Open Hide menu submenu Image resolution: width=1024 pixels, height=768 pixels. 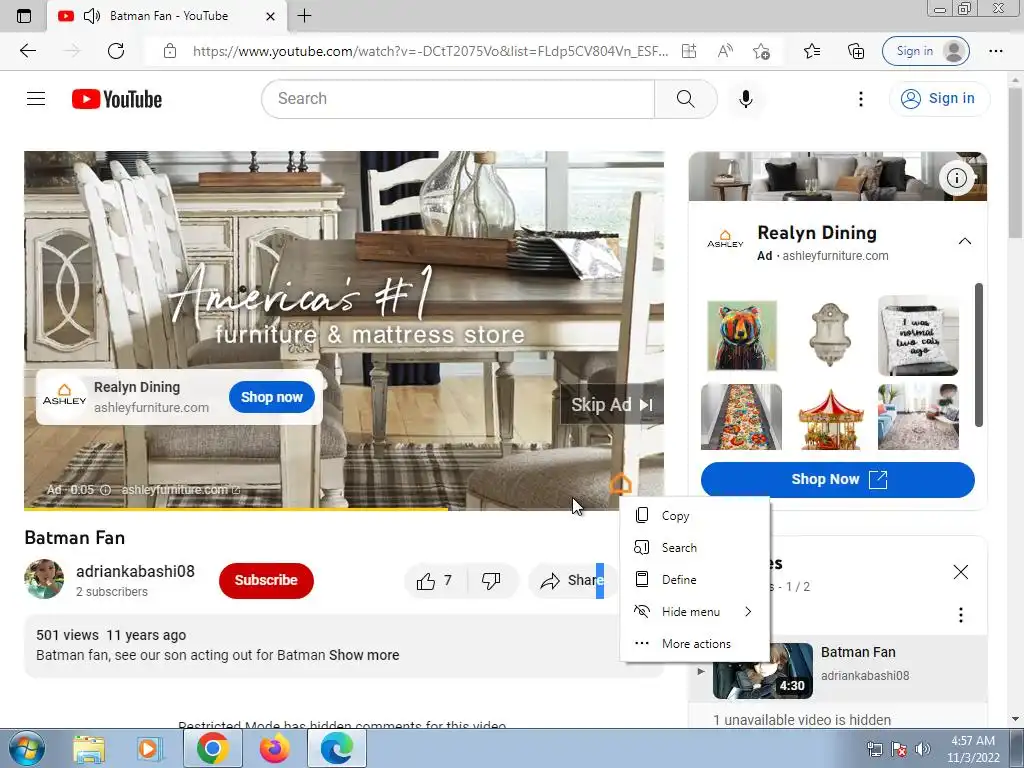[695, 611]
